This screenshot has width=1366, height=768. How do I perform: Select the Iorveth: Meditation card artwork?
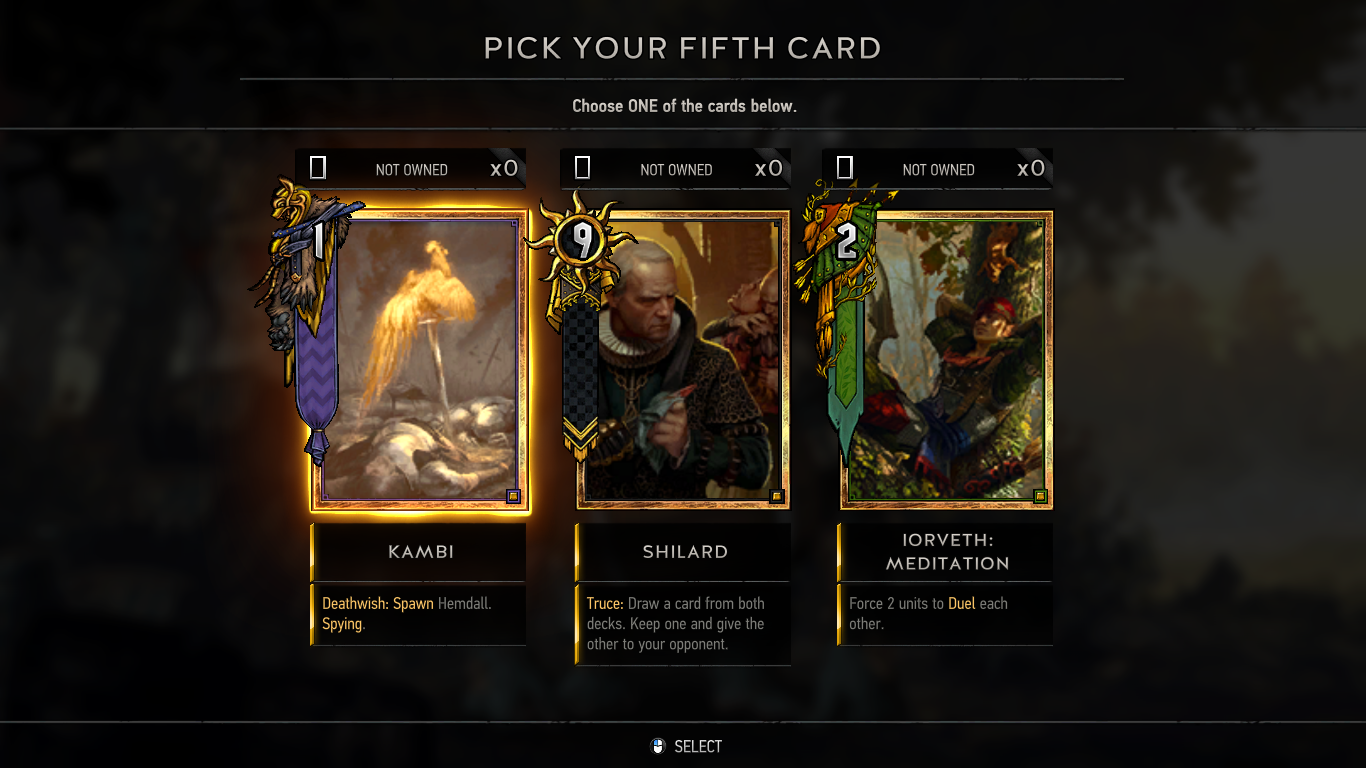(x=947, y=360)
